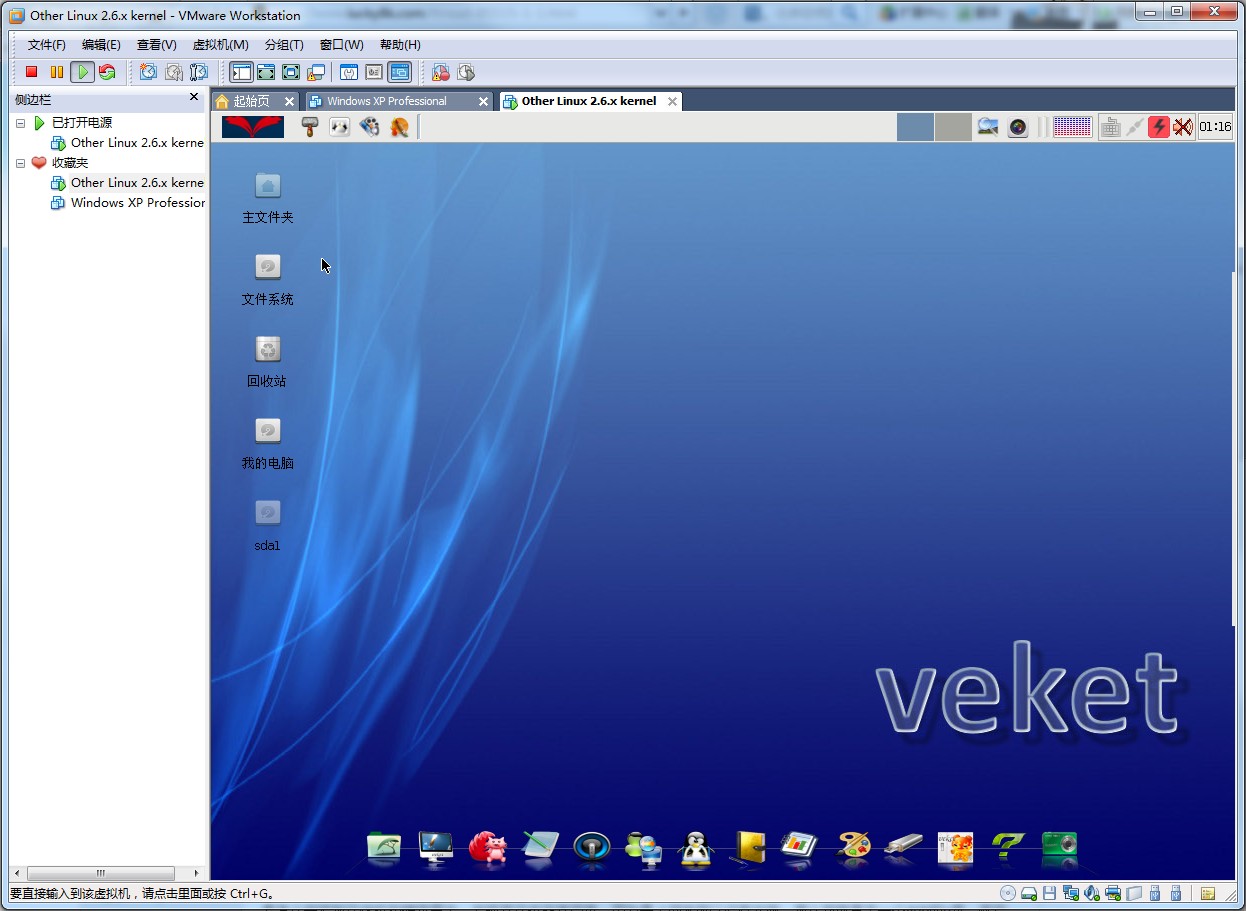Screen dimensions: 1246x911
Task: Select Other Linux 2.6.x kernel under 收藏夹
Action: [x=128, y=183]
